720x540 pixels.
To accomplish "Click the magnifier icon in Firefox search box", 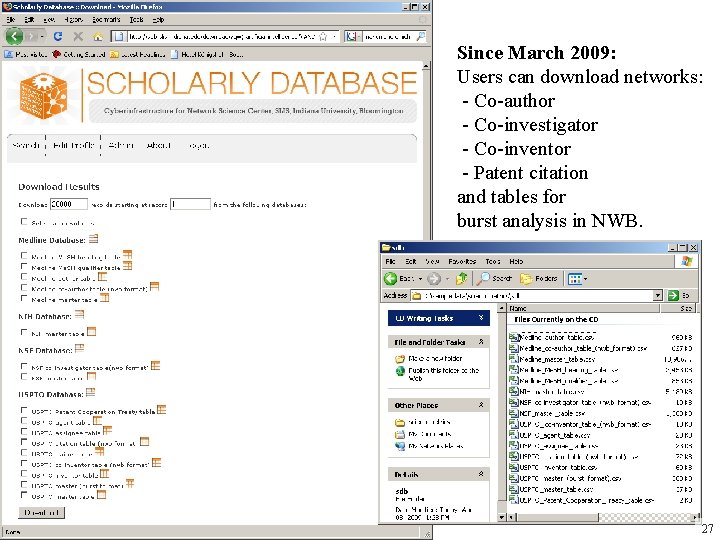I will [x=420, y=36].
